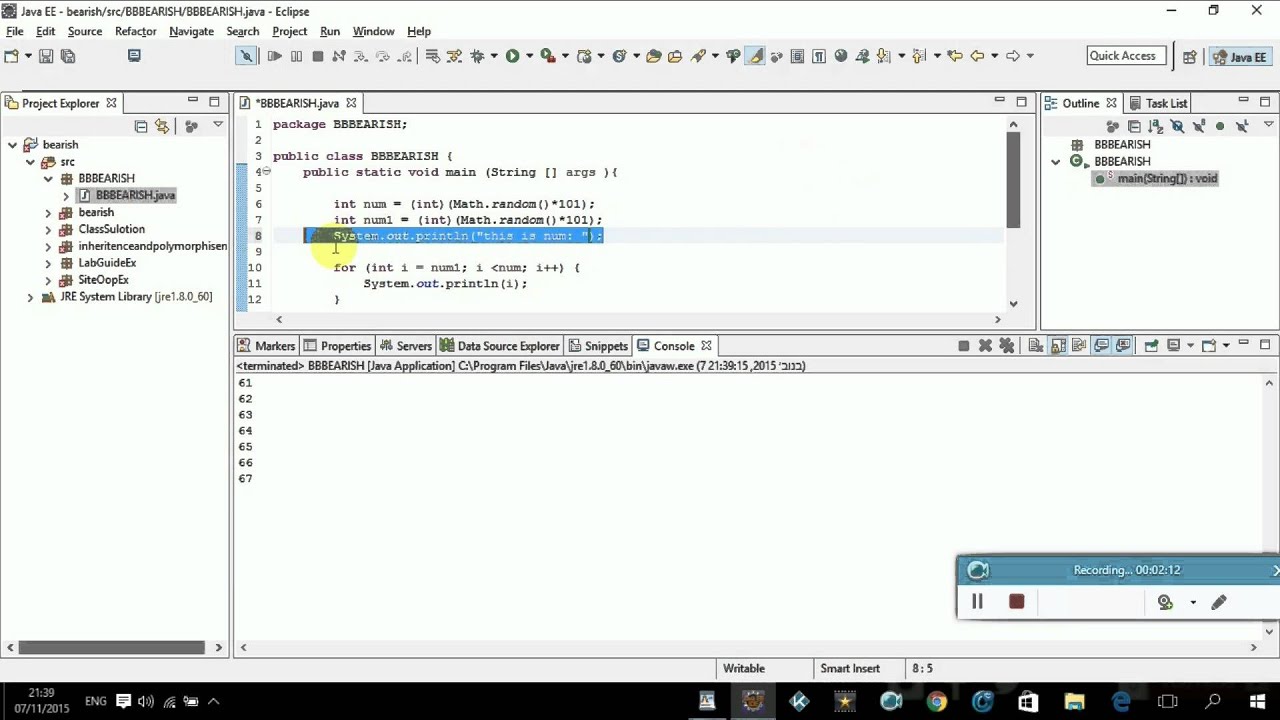Toggle Block Selection Mode icon
The height and width of the screenshot is (720, 1280).
click(x=797, y=56)
